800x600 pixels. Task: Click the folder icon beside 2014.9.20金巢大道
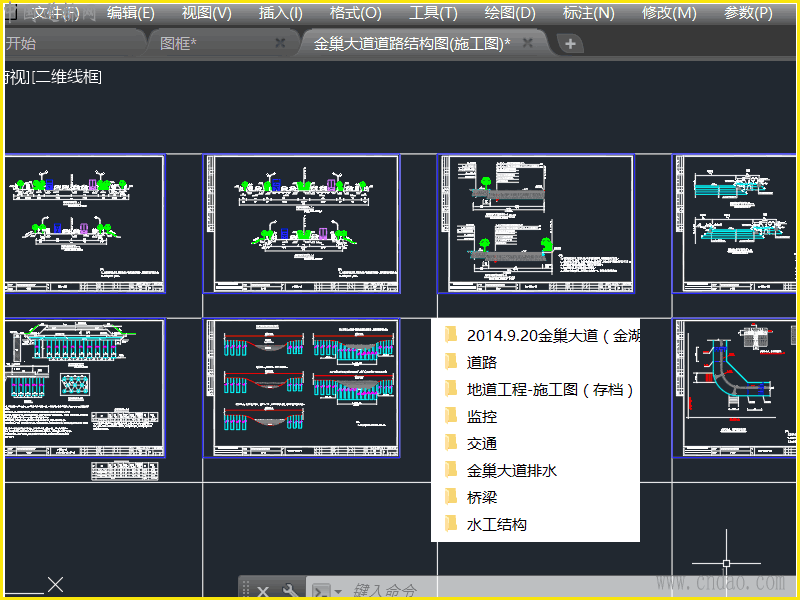451,335
